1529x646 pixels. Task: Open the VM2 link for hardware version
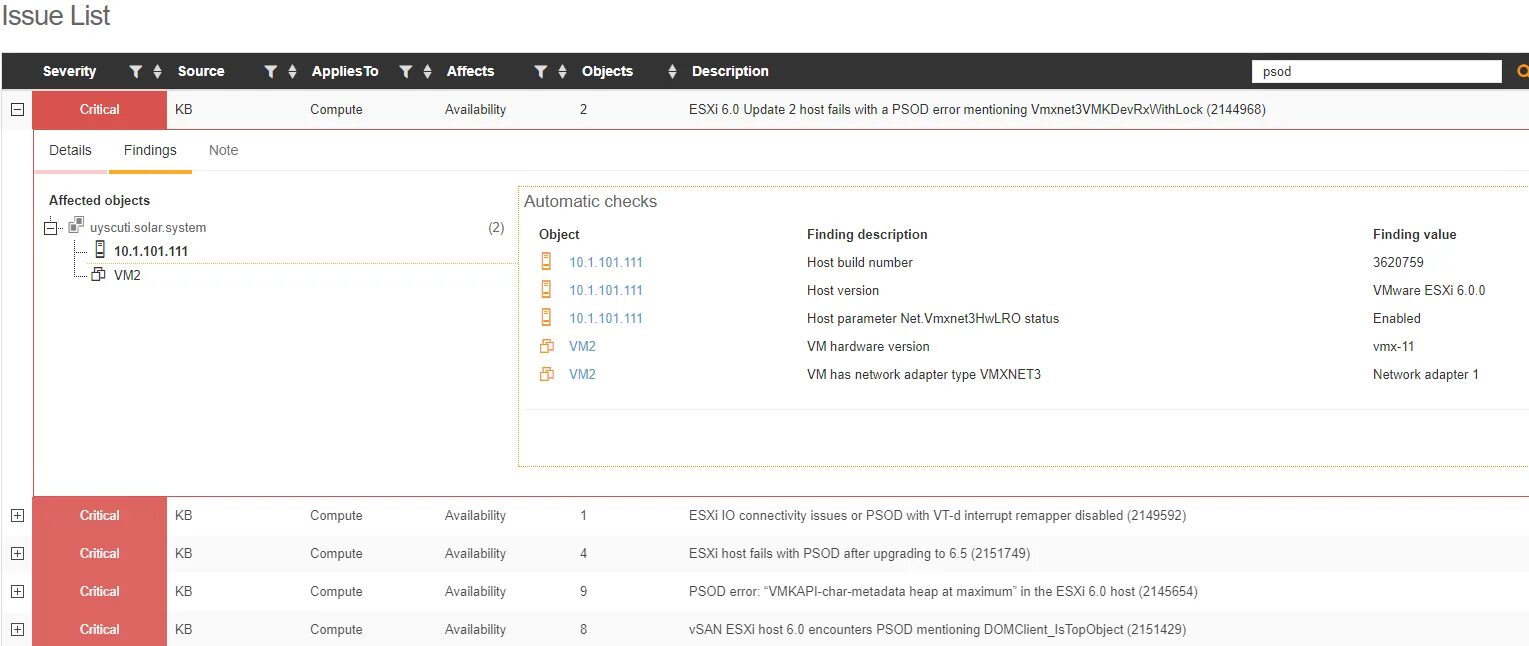click(x=582, y=346)
